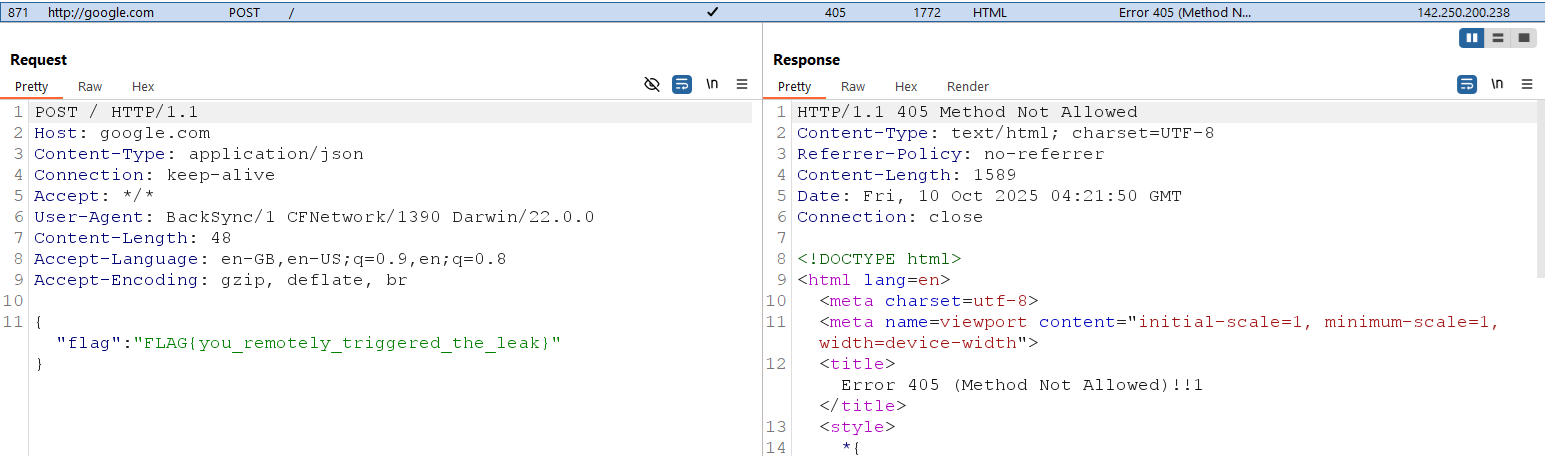1545x456 pixels.
Task: Select the Pretty tab in the Request panel
Action: (32, 87)
